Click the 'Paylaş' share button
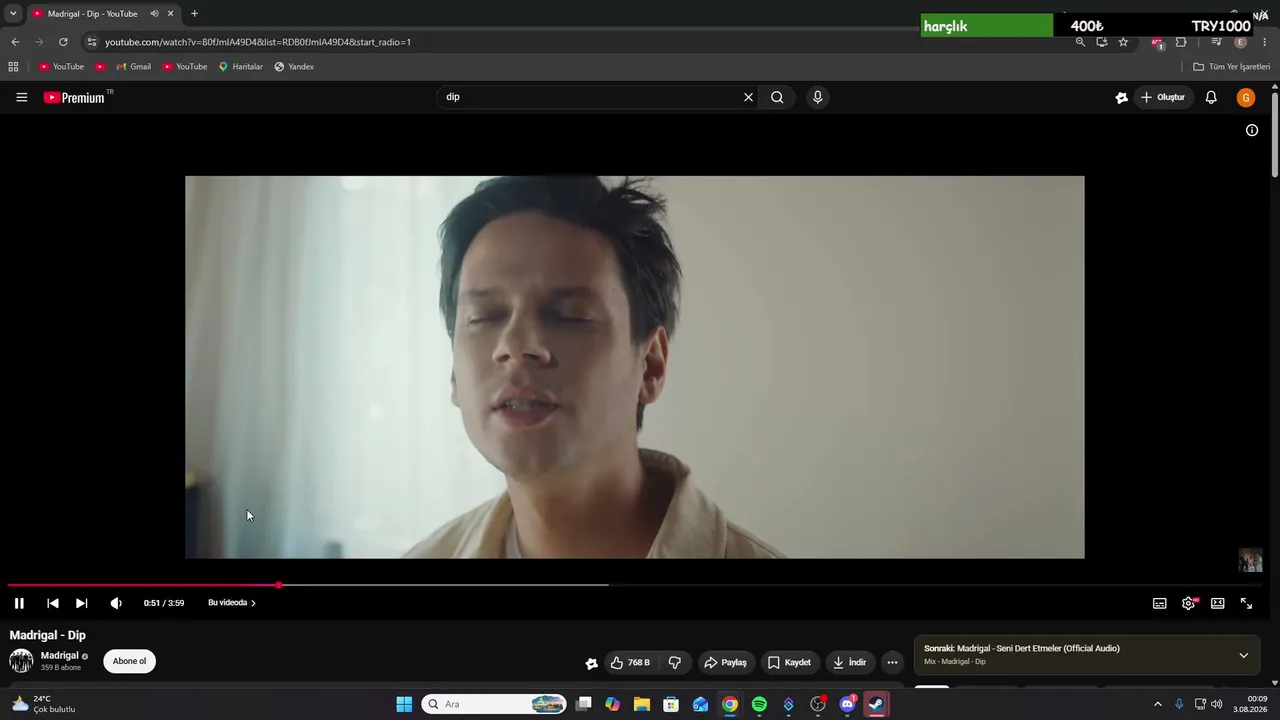This screenshot has height=720, width=1280. click(726, 662)
